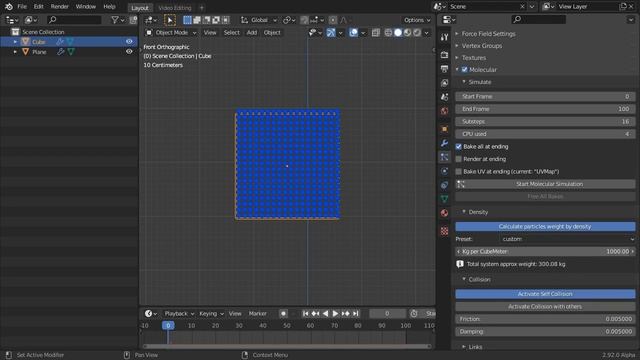Open the Global transform orientation dropdown

tap(259, 20)
